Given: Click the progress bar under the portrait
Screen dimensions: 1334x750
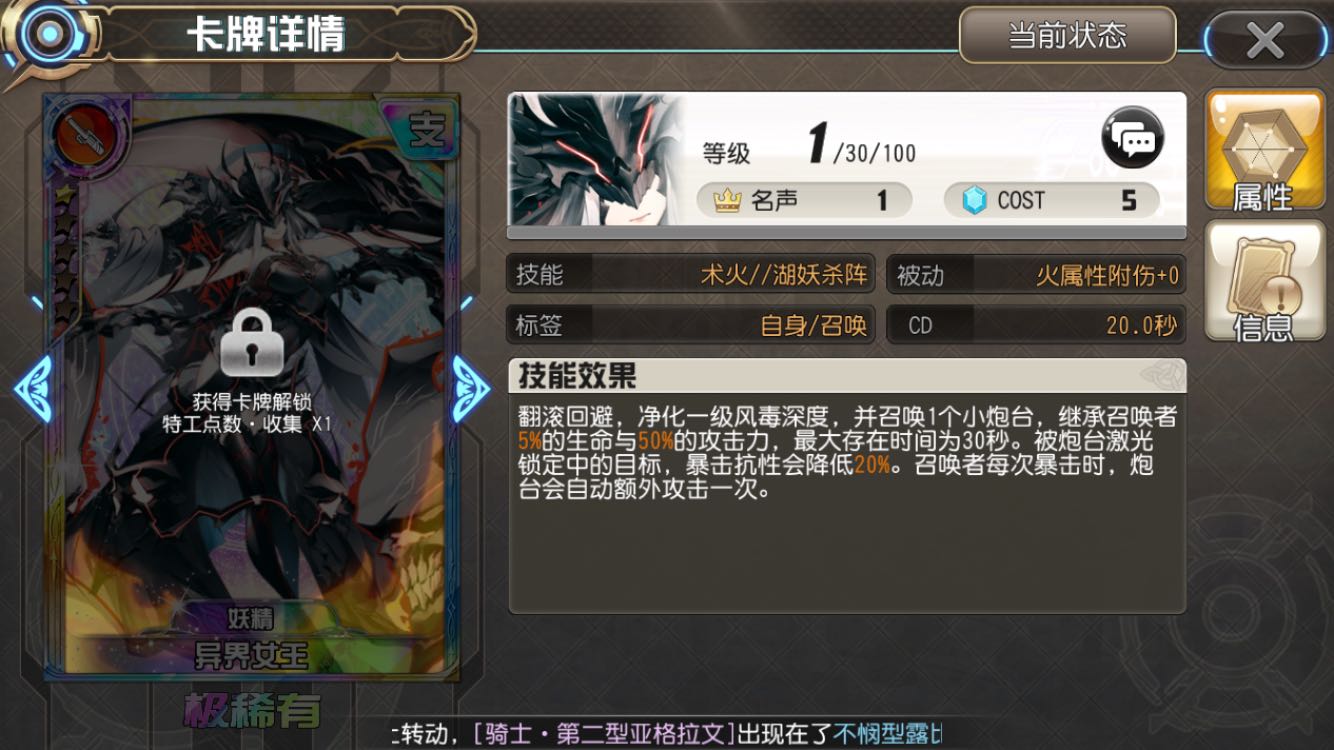Looking at the screenshot, I should click(x=846, y=233).
